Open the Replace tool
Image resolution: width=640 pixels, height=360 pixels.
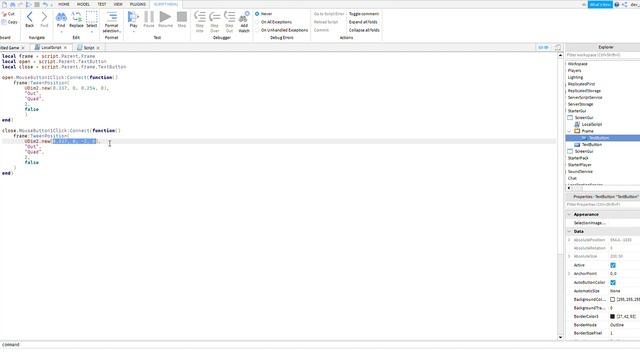click(76, 17)
